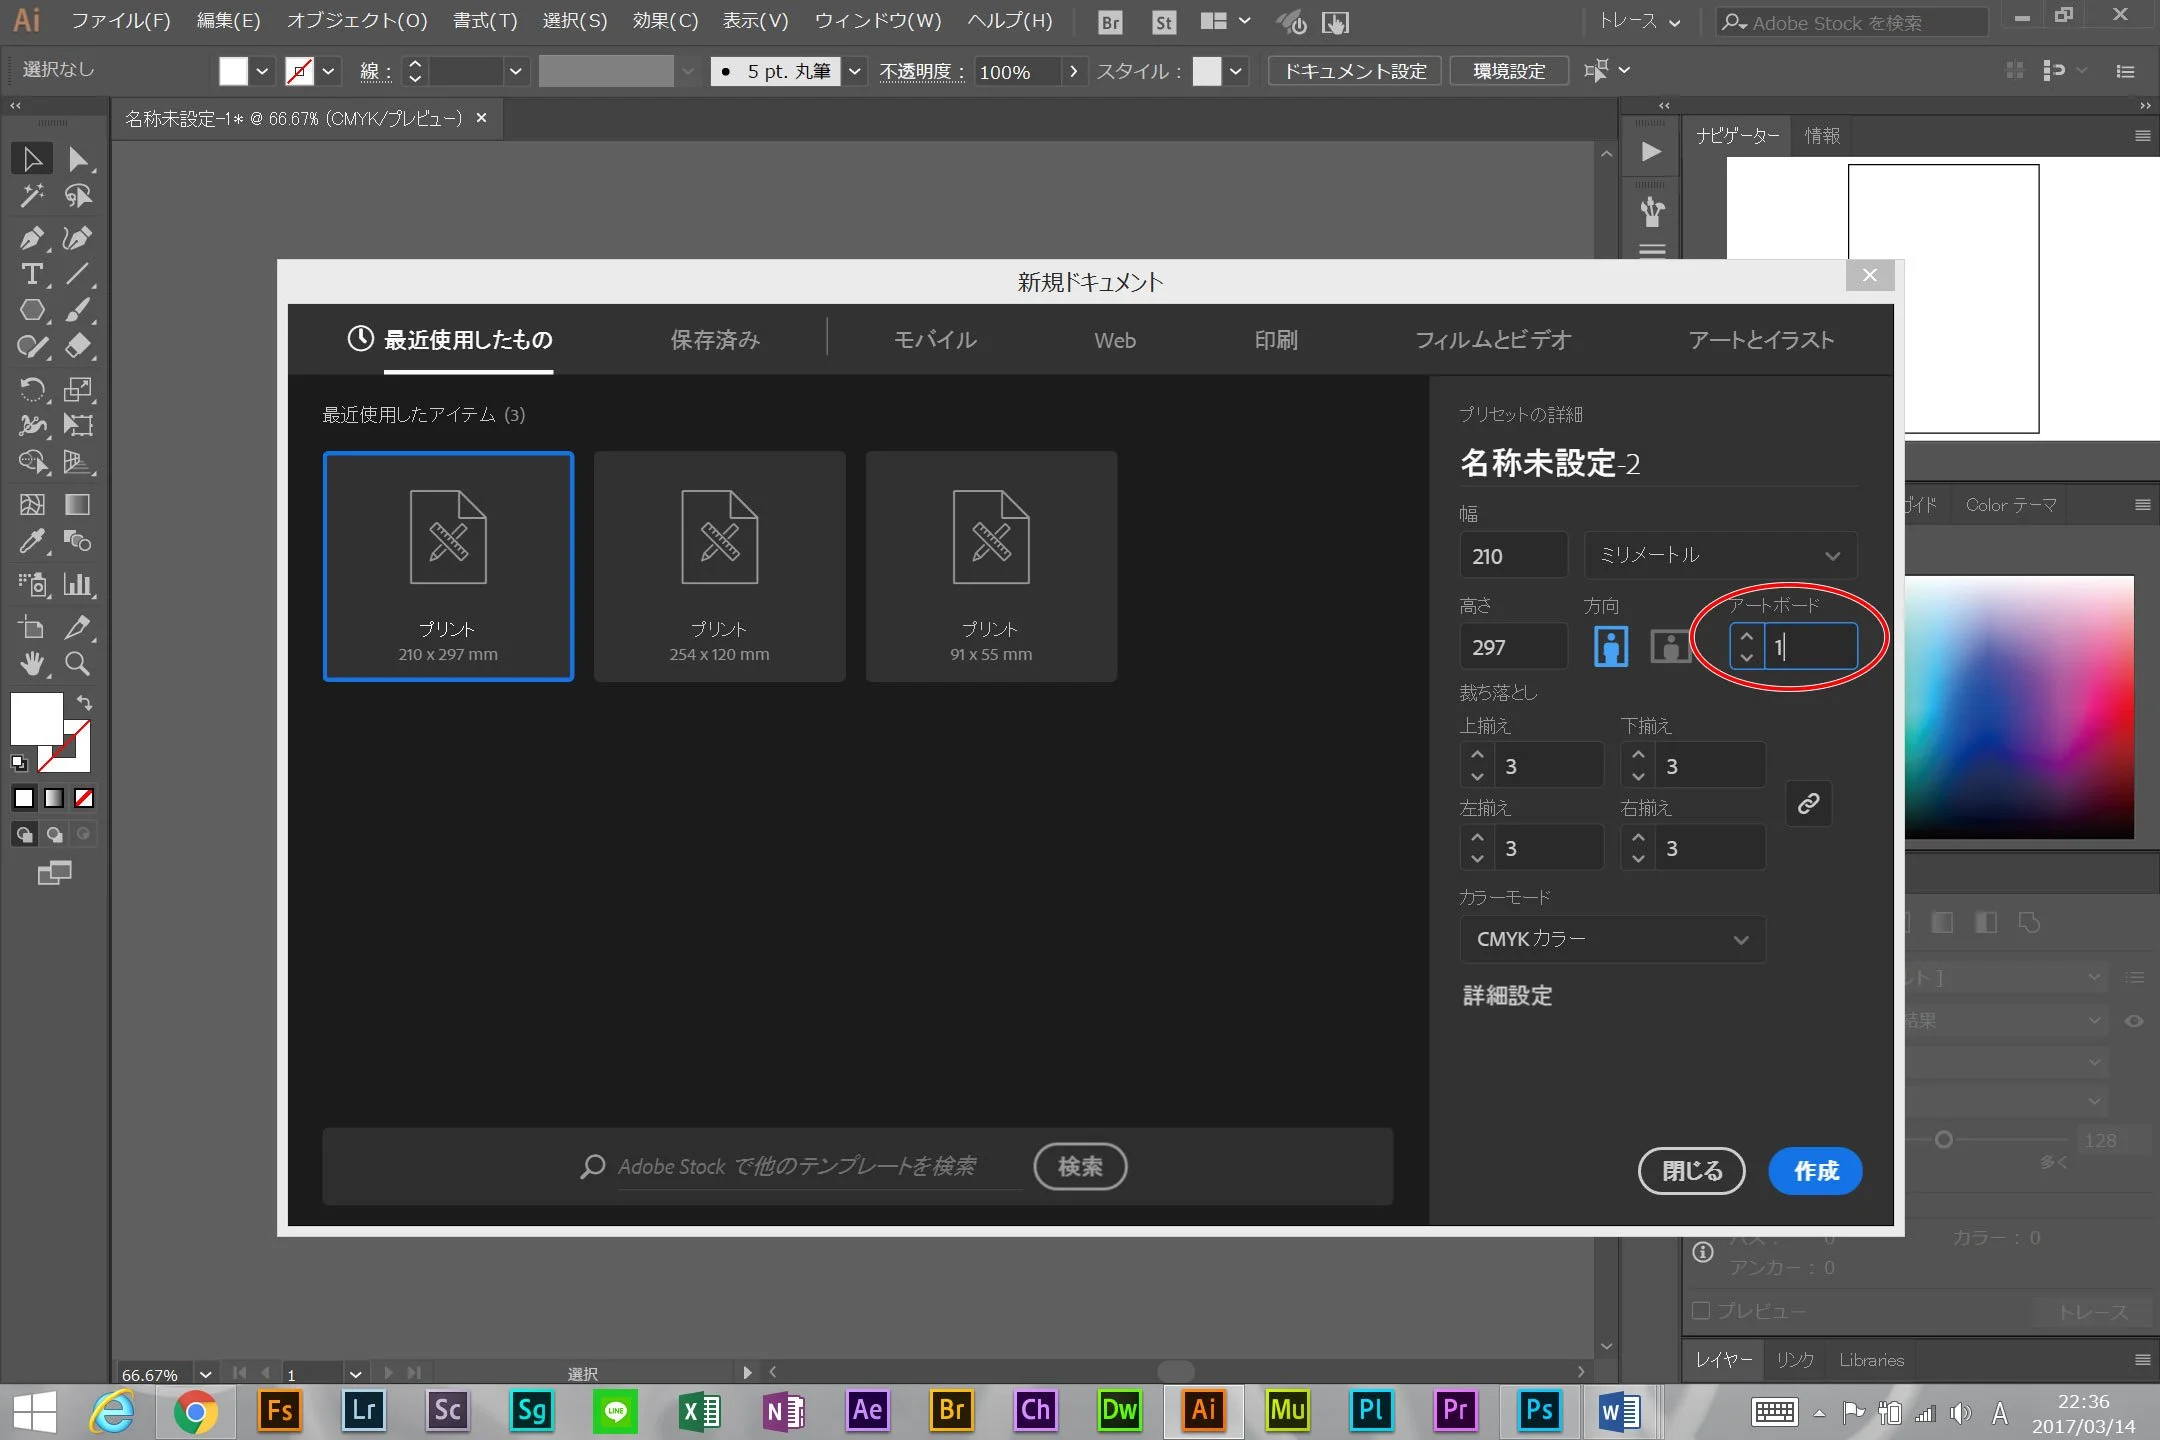The width and height of the screenshot is (2160, 1440).
Task: Select the Pen tool in toolbar
Action: click(30, 238)
